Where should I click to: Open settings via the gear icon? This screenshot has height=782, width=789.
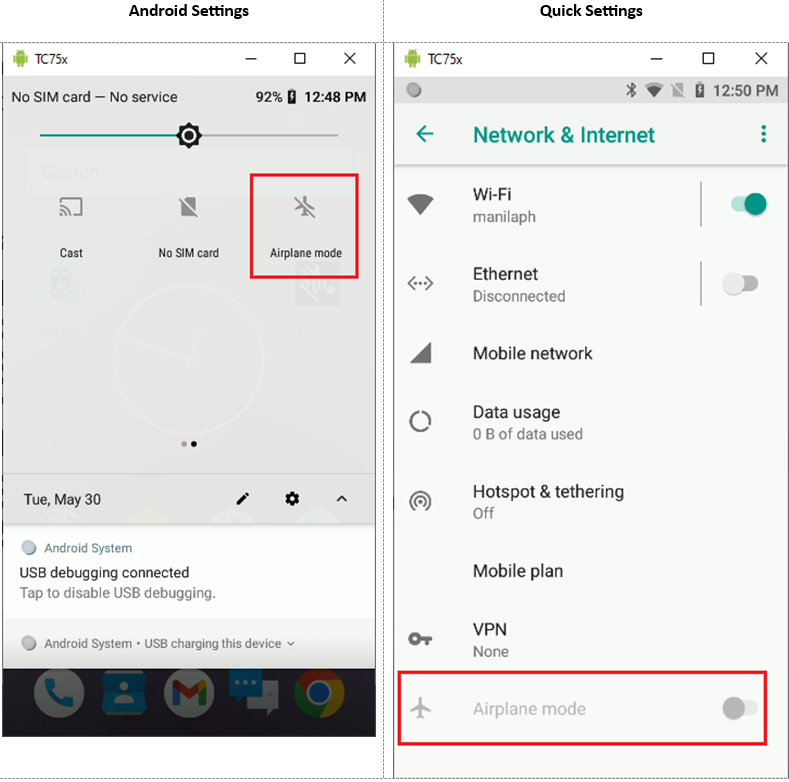point(292,499)
